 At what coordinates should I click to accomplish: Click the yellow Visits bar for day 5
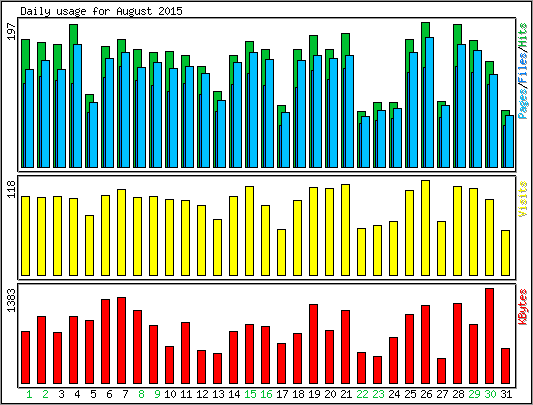89,245
